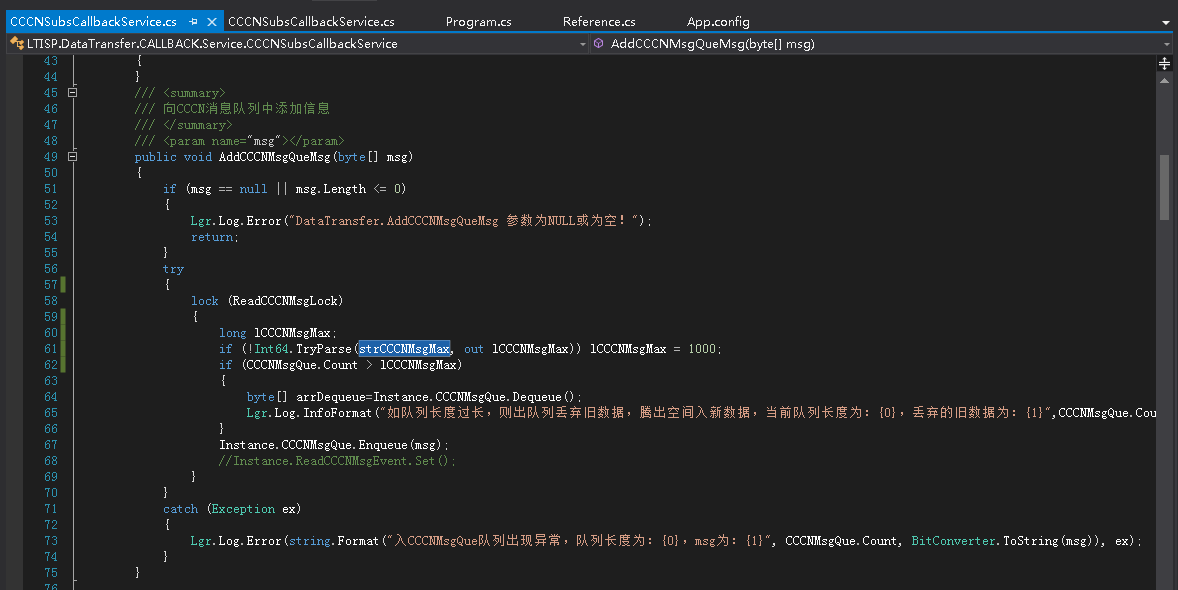Open the class navigation dropdown arrow
1178x590 pixels.
pos(582,44)
